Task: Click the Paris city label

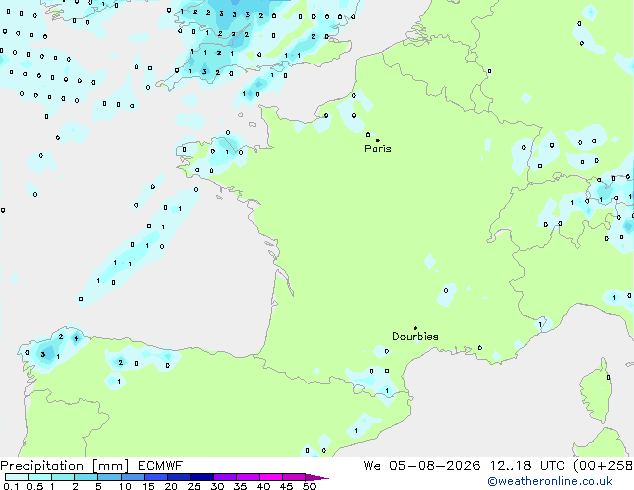Action: pyautogui.click(x=378, y=149)
